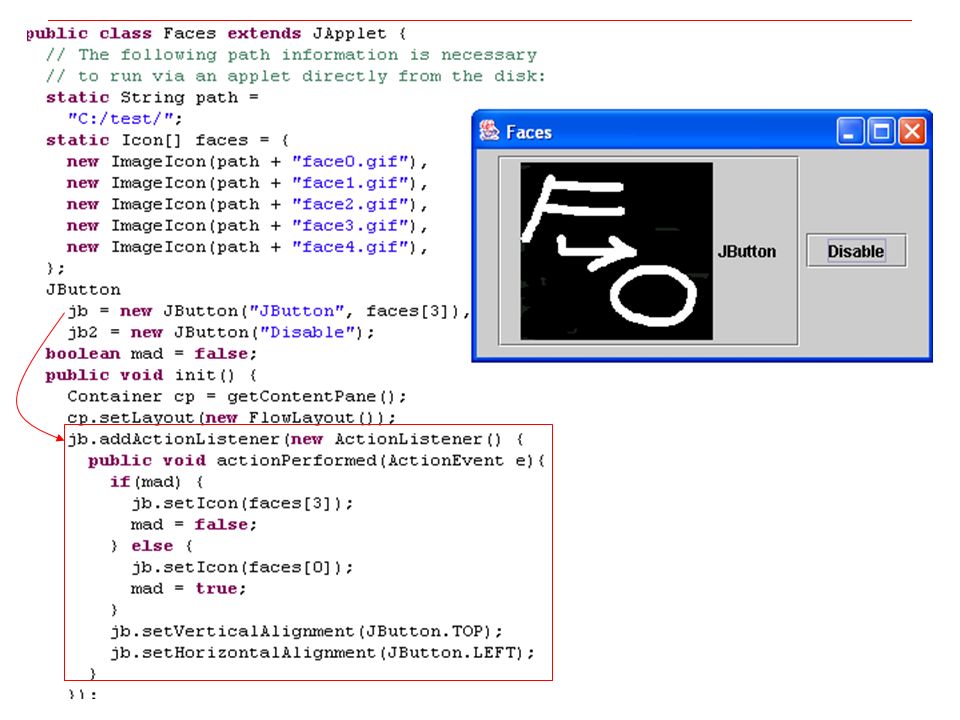Image resolution: width=960 pixels, height=720 pixels.
Task: Click the line "if(mad) {"
Action: [x=157, y=482]
